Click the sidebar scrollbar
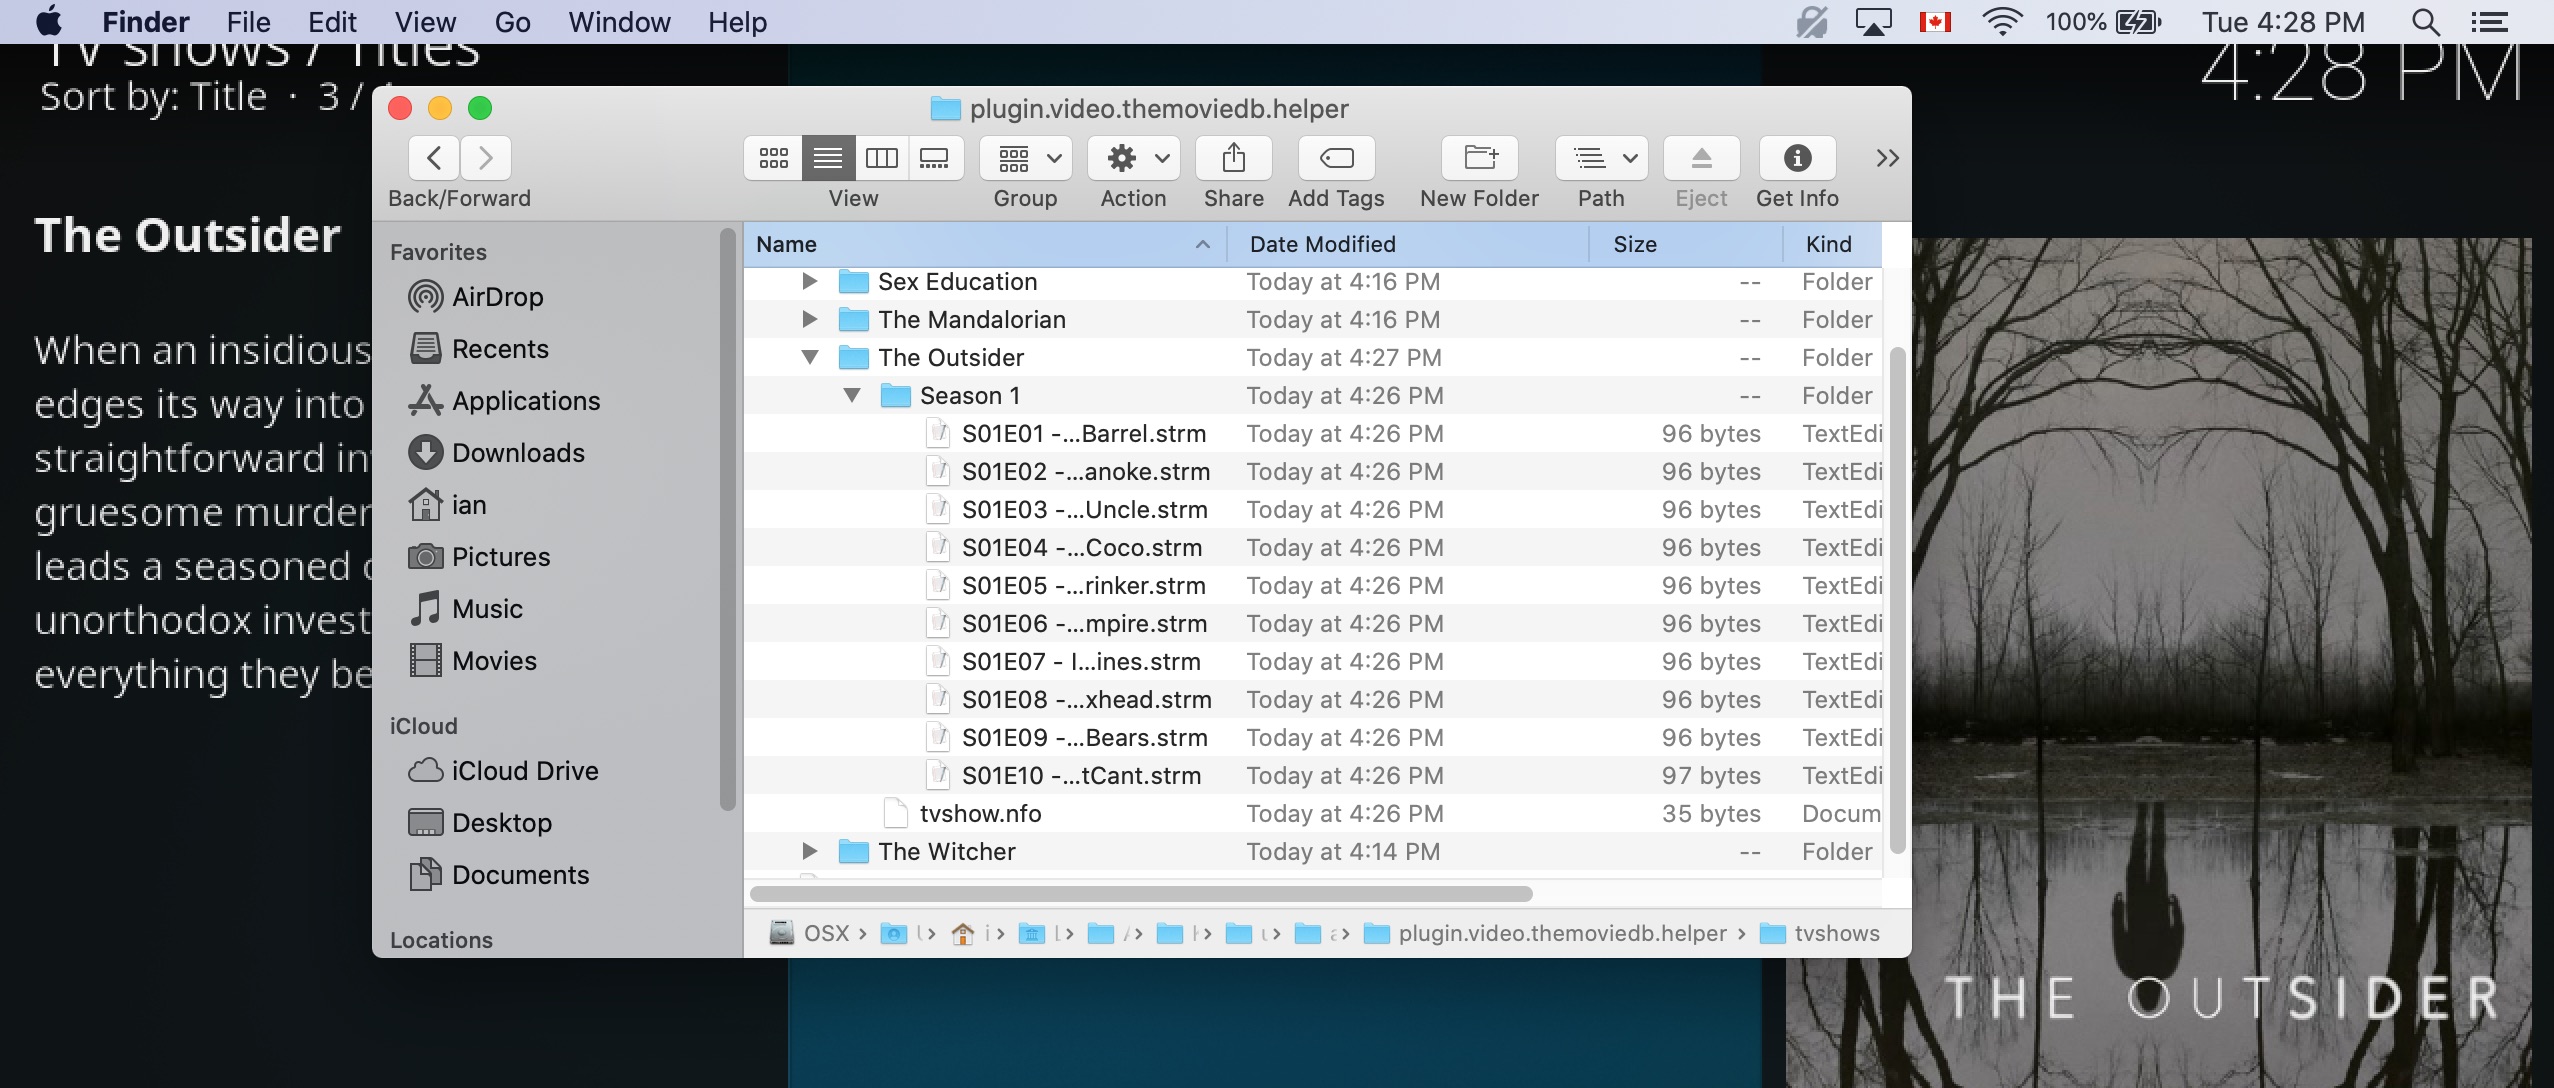This screenshot has width=2554, height=1088. coord(727,520)
